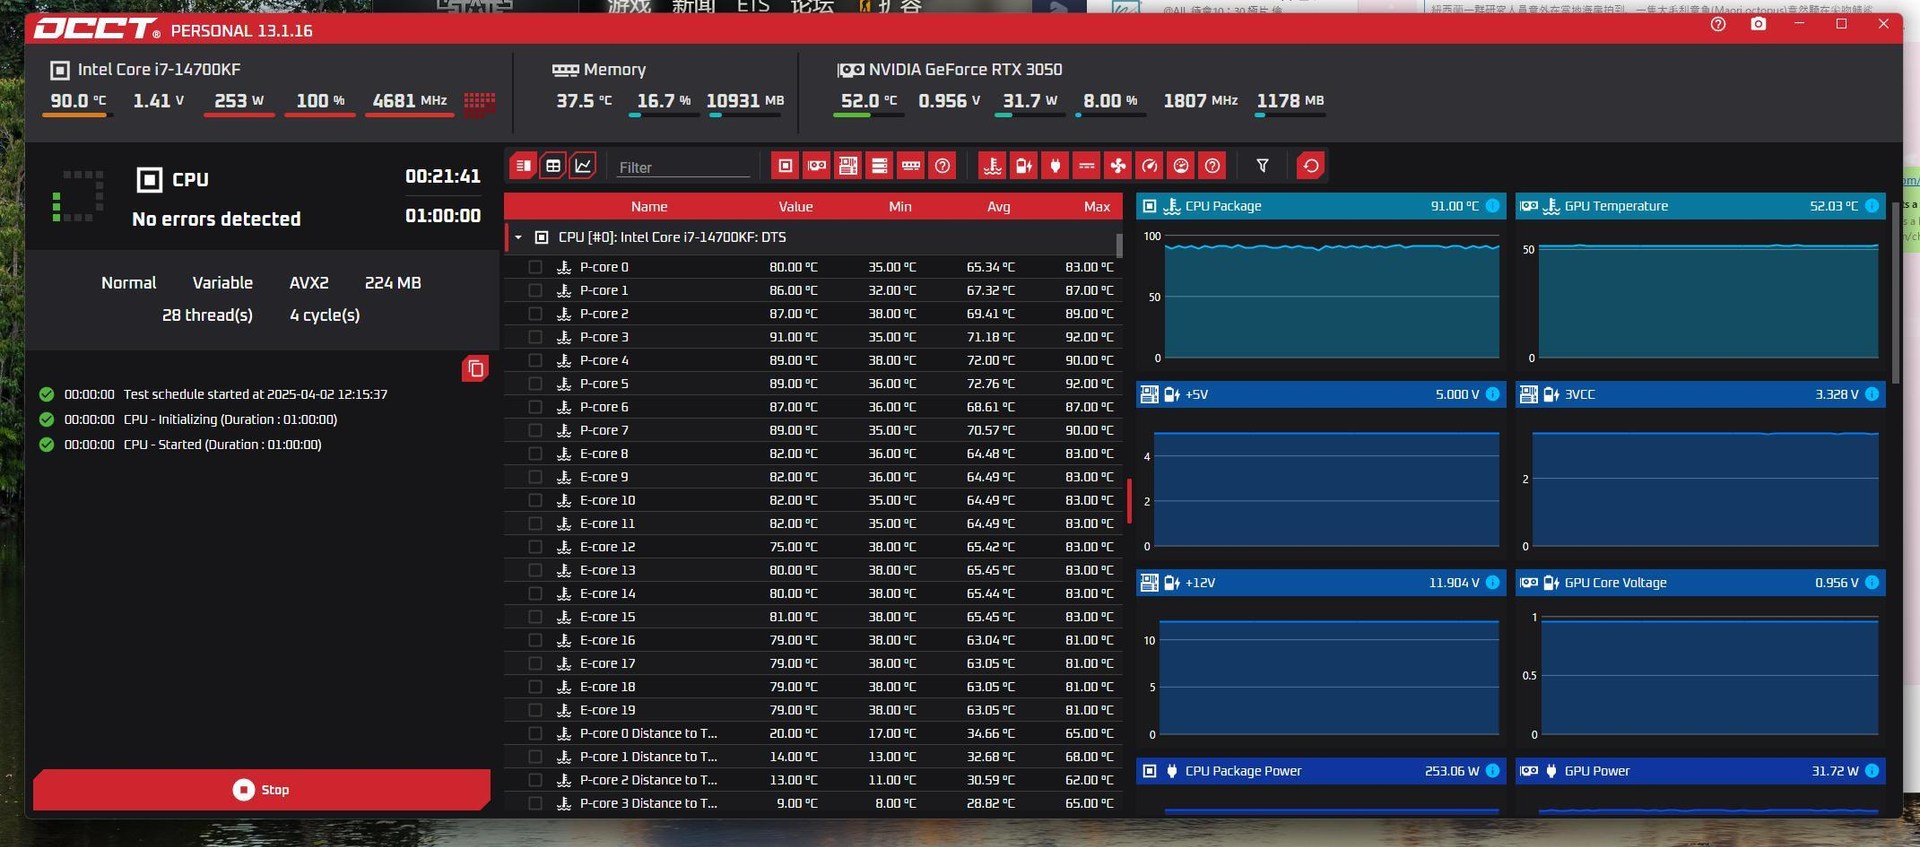The width and height of the screenshot is (1920, 847).
Task: Check the E-core 16 checkbox
Action: pos(535,640)
